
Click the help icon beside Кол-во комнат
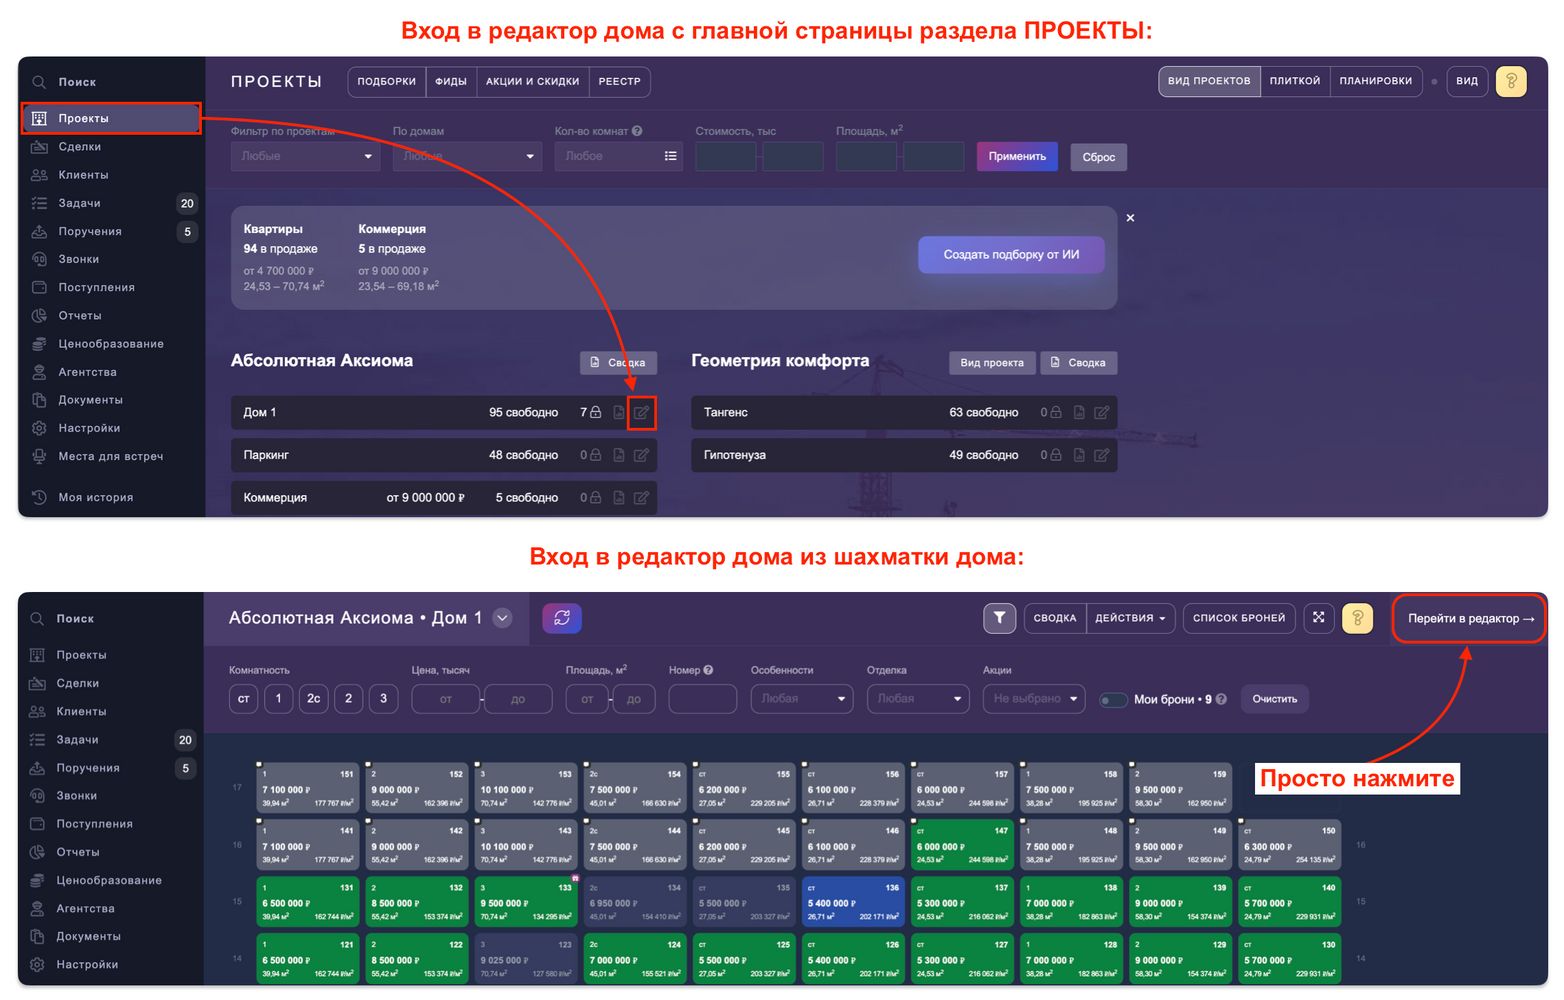(637, 131)
